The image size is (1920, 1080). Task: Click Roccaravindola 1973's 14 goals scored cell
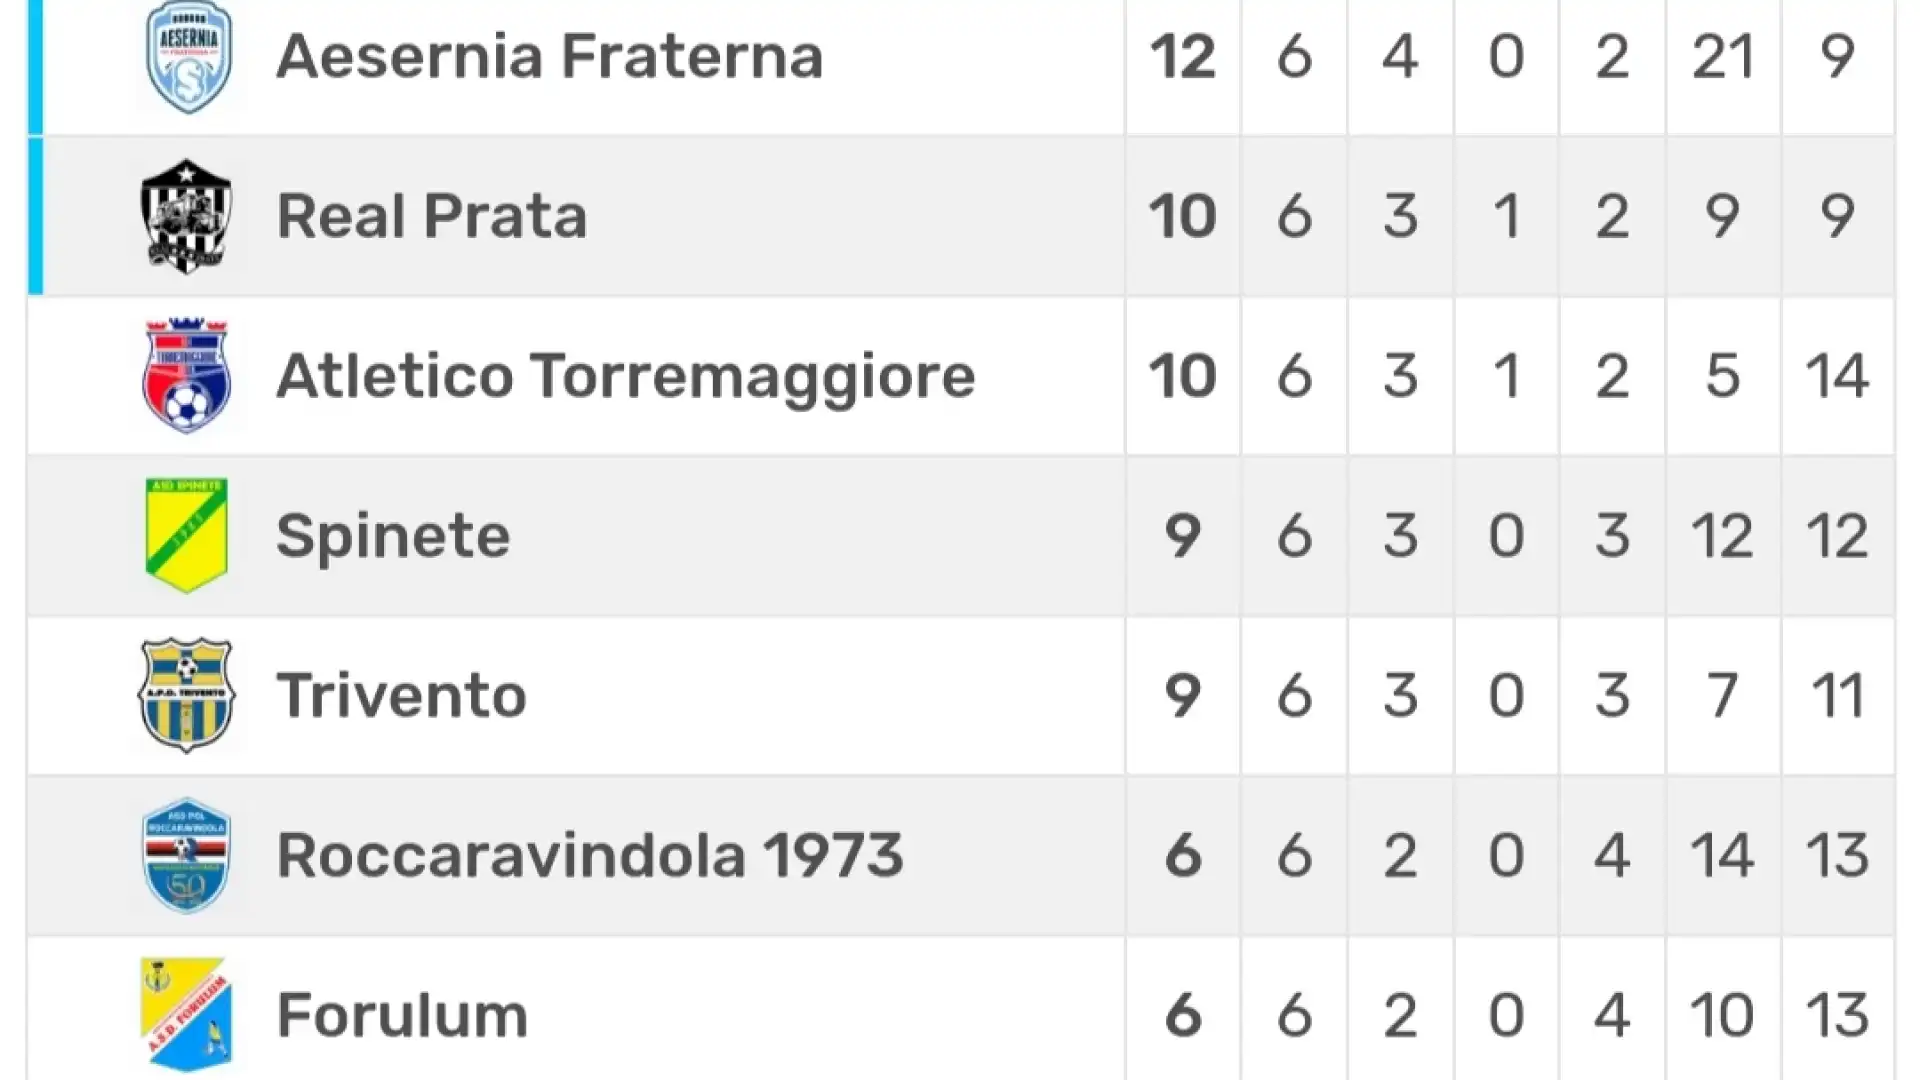point(1722,856)
